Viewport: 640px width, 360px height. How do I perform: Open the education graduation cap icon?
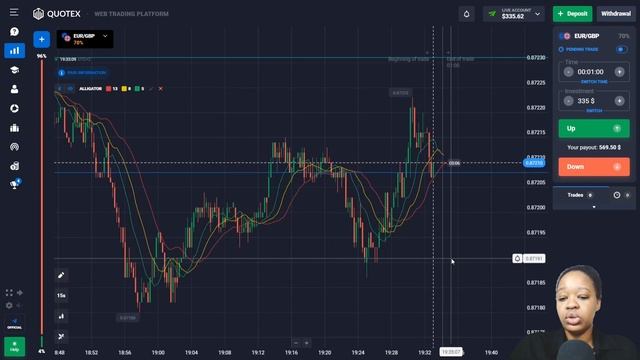pyautogui.click(x=14, y=70)
